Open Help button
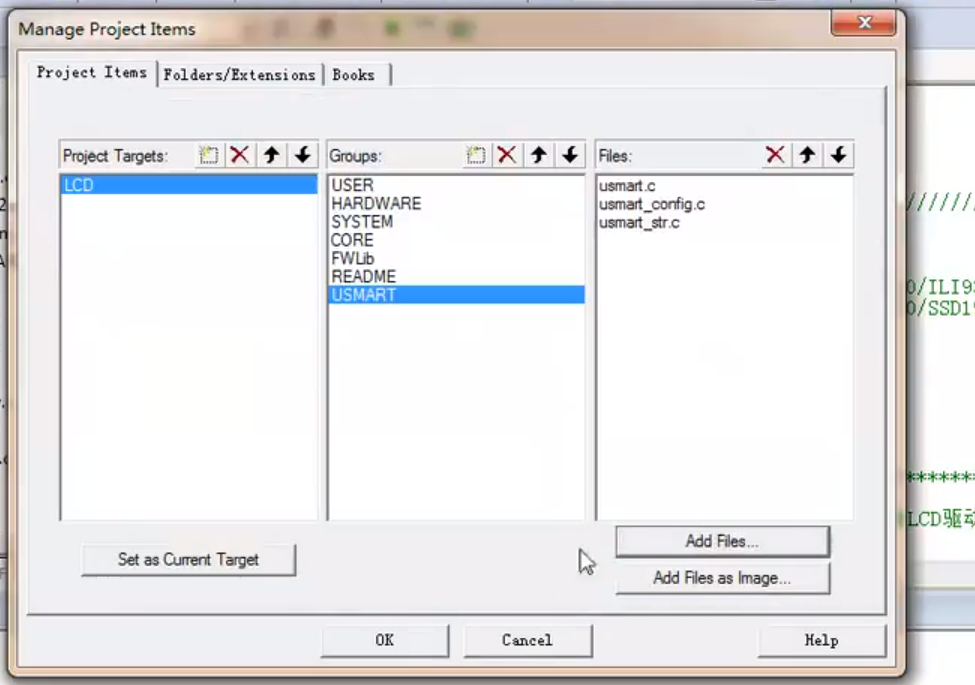 (x=821, y=640)
